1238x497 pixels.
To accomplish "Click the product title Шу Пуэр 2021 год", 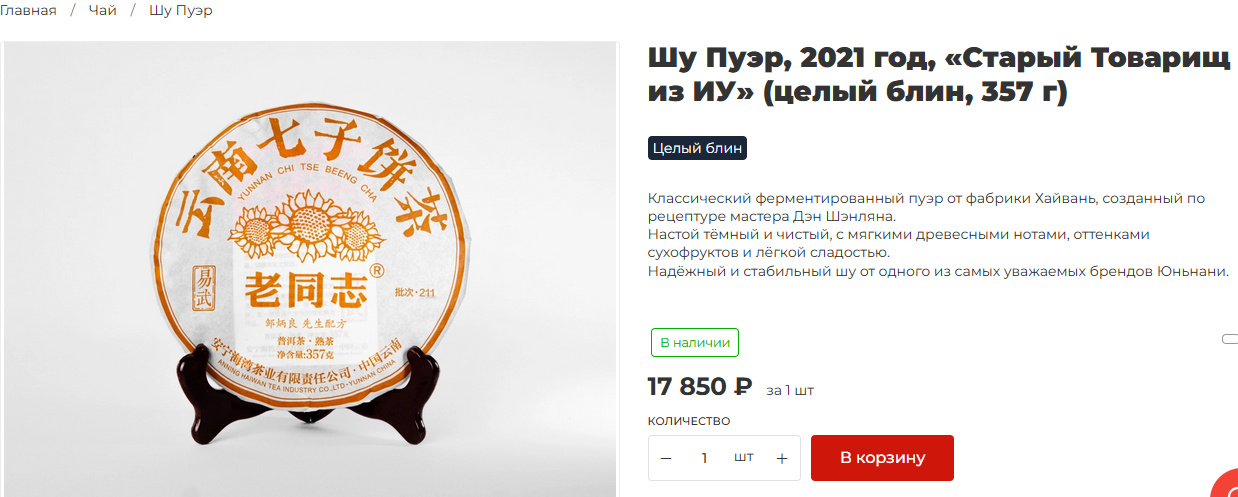I will tap(938, 75).
